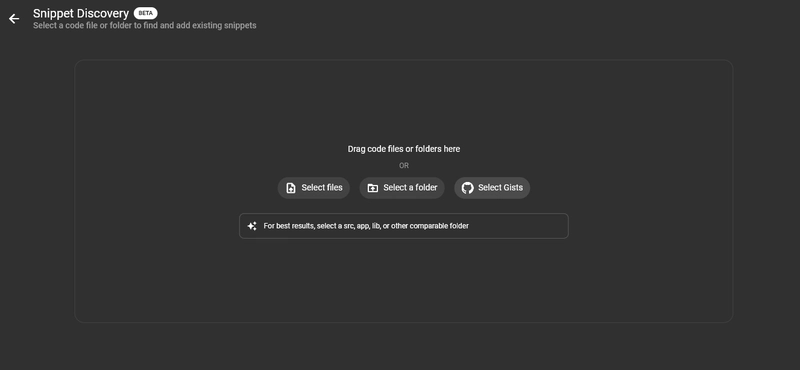Image resolution: width=800 pixels, height=370 pixels.
Task: Click the word 'src' in the tip
Action: [x=348, y=226]
